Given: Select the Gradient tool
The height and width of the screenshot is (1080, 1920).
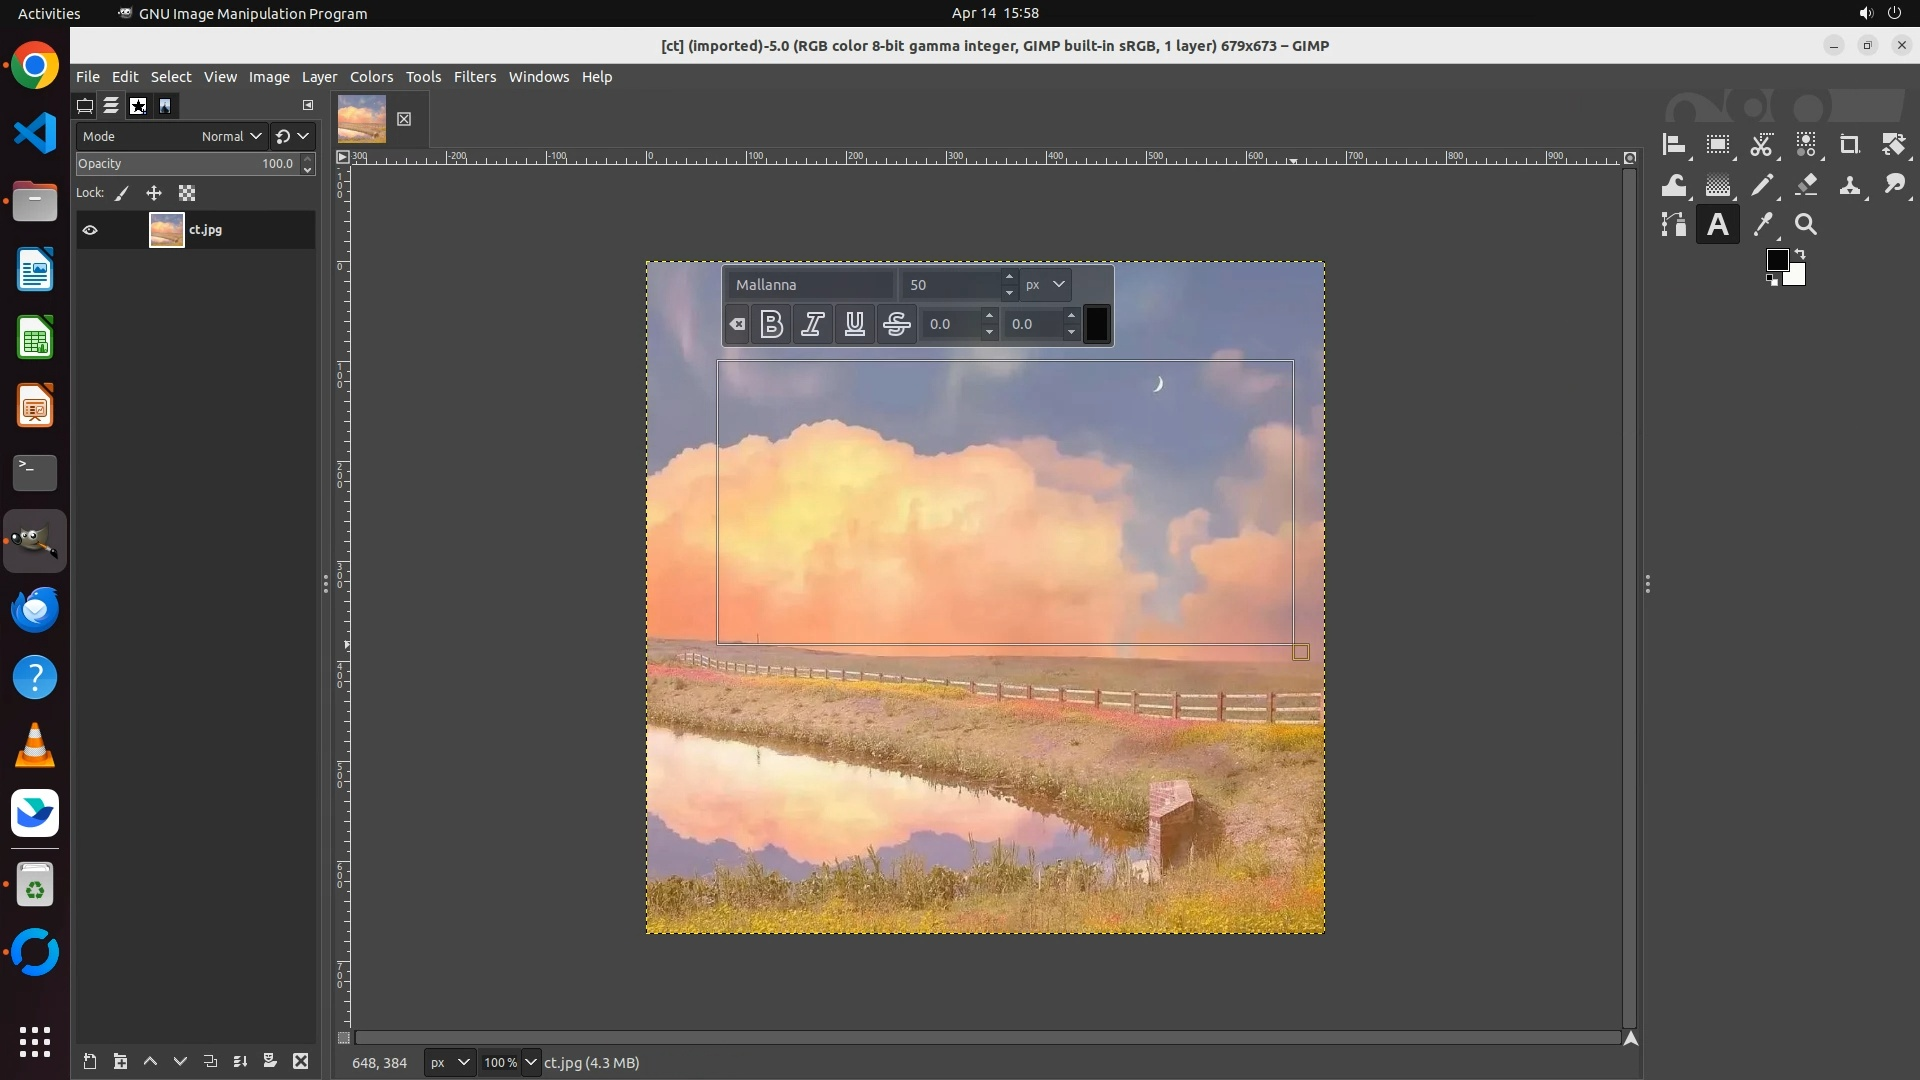Looking at the screenshot, I should pyautogui.click(x=1718, y=185).
